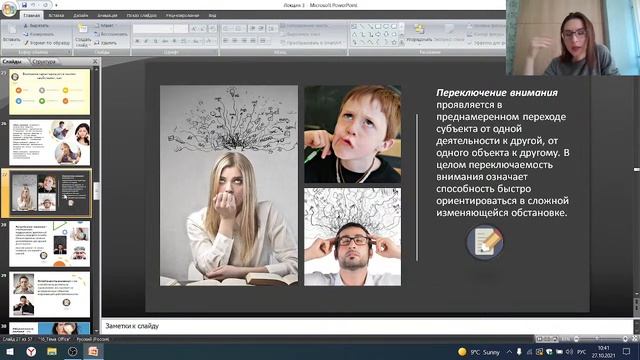Open Yandex Browser from the taskbar
This screenshot has width=640, height=360.
[x=31, y=351]
